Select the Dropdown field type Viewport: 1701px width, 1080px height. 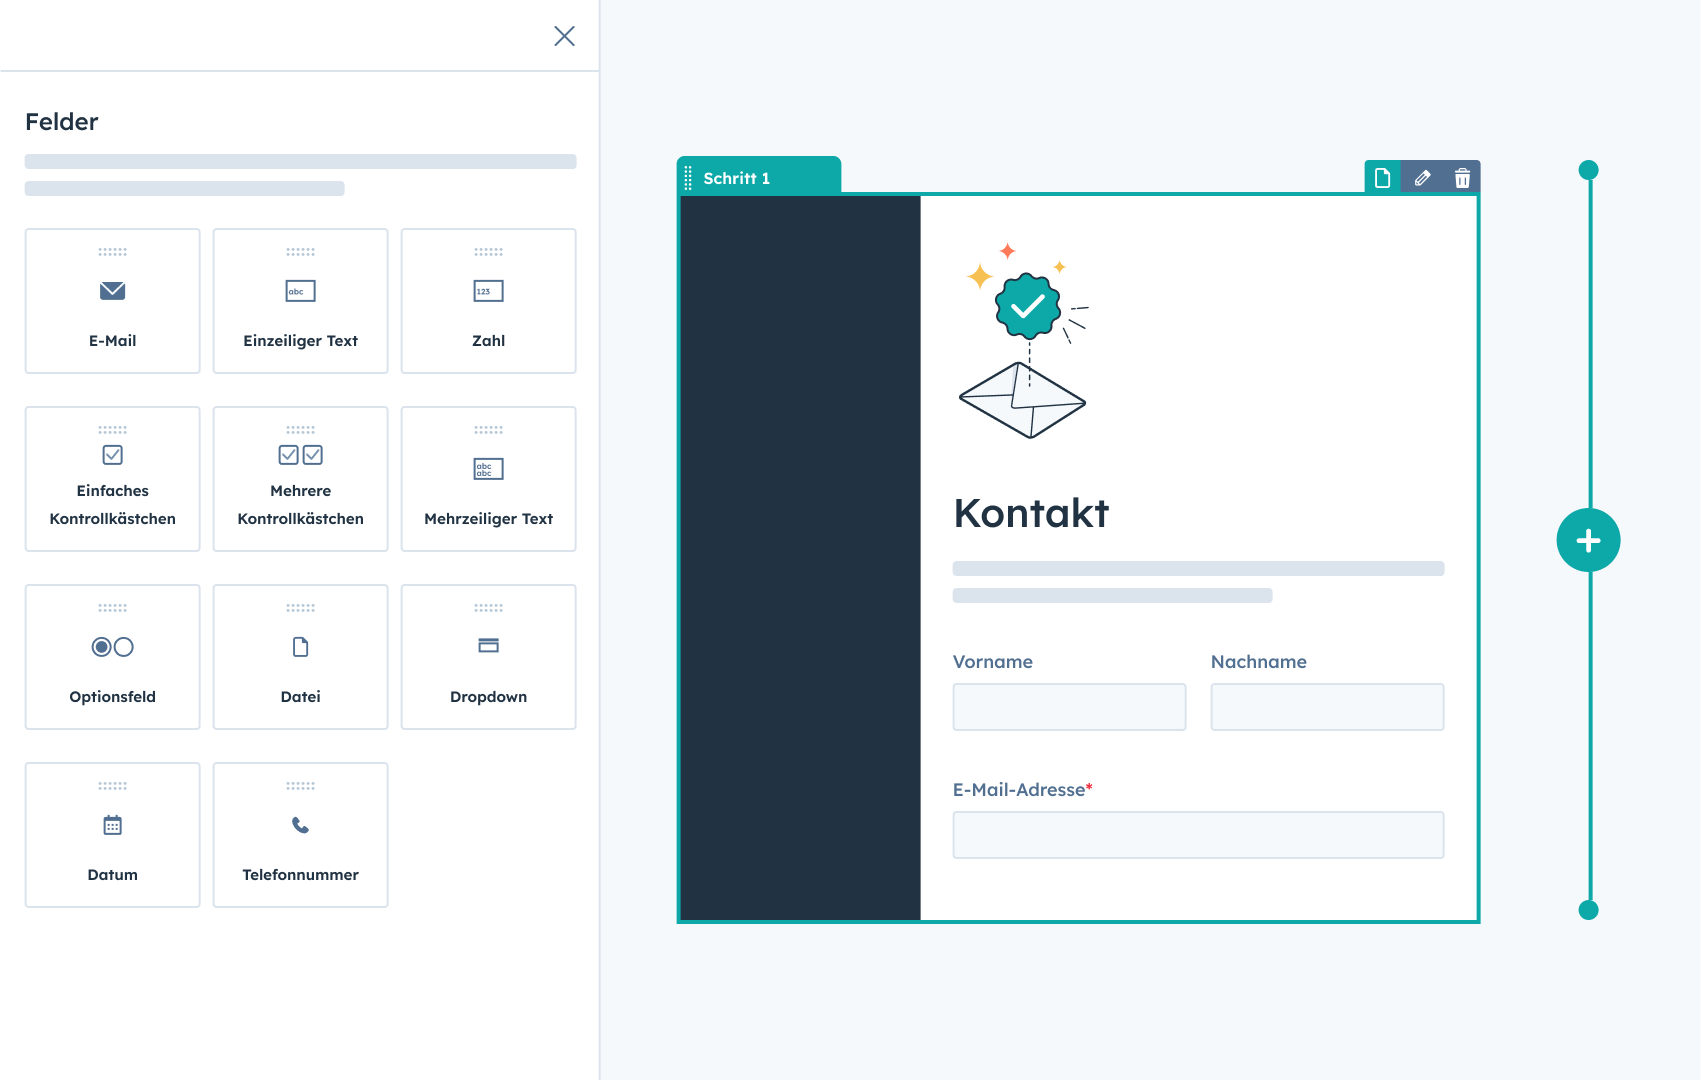pyautogui.click(x=488, y=656)
